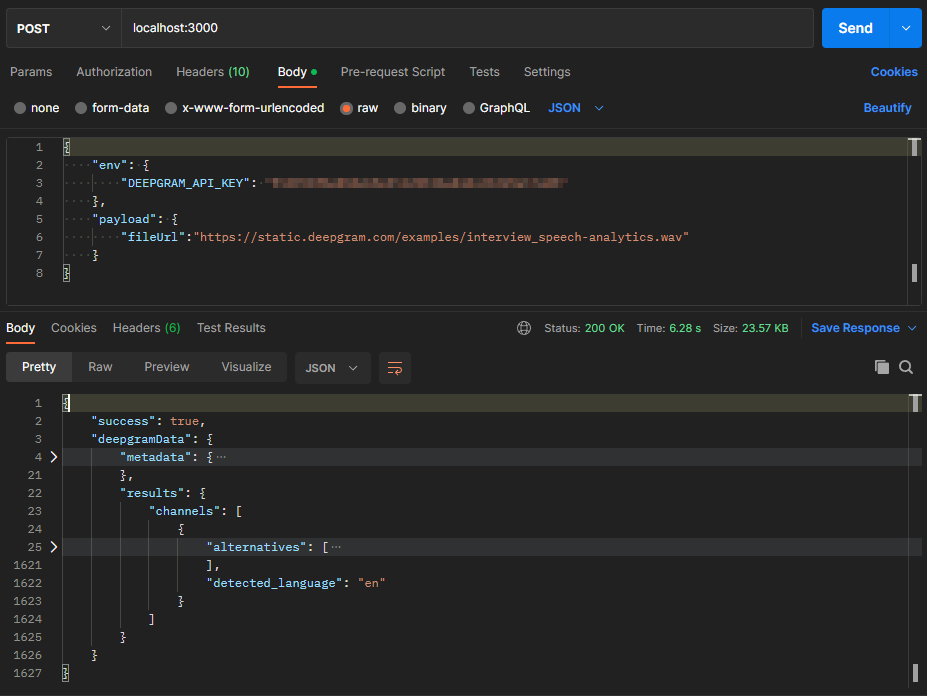This screenshot has width=927, height=696.
Task: Select the none body option
Action: click(37, 108)
